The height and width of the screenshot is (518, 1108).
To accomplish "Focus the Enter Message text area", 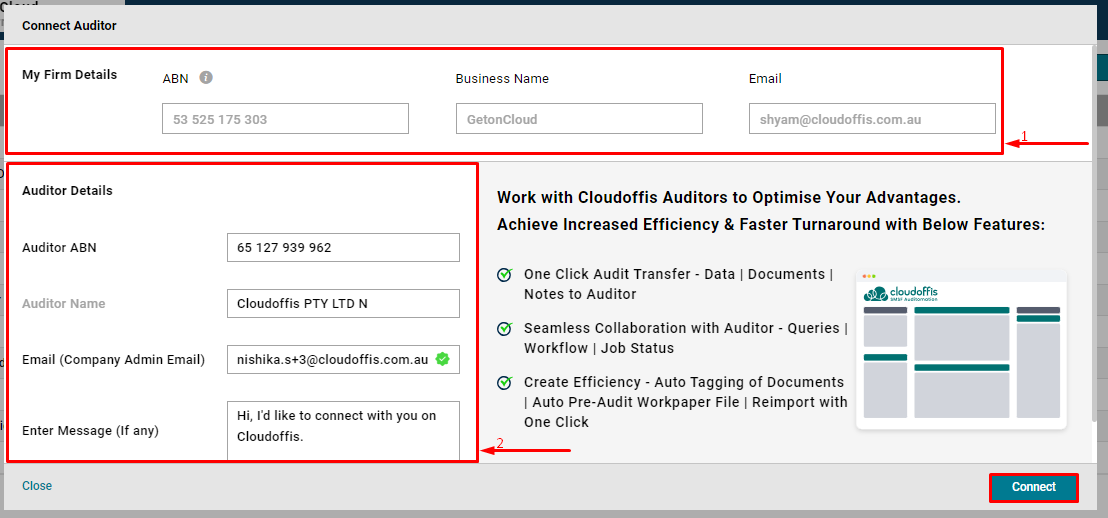I will (343, 430).
